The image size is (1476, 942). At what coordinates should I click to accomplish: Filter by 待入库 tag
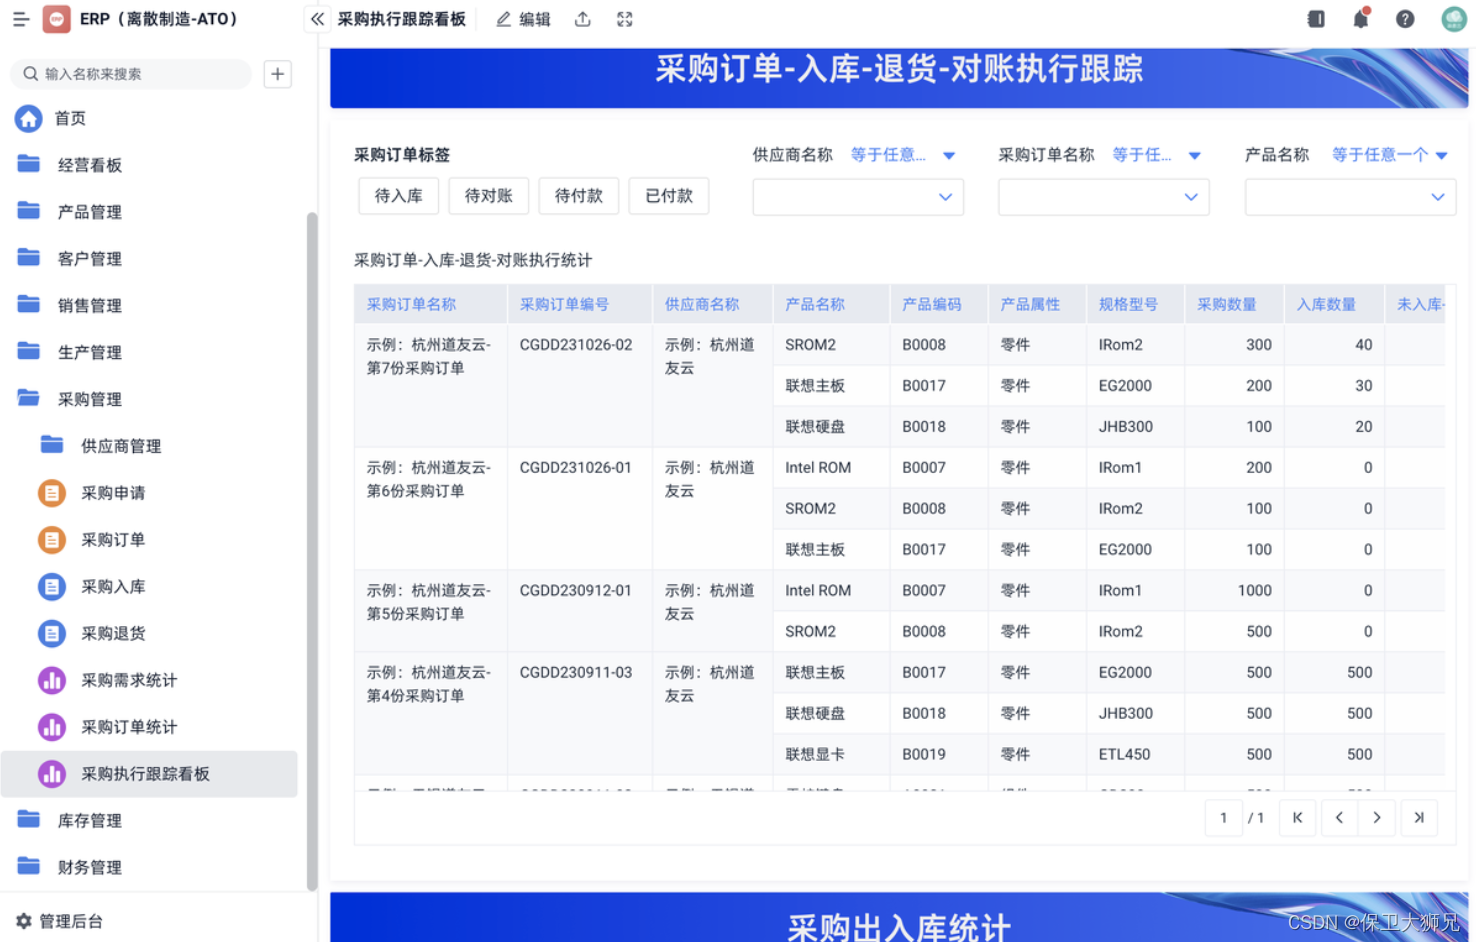click(398, 196)
